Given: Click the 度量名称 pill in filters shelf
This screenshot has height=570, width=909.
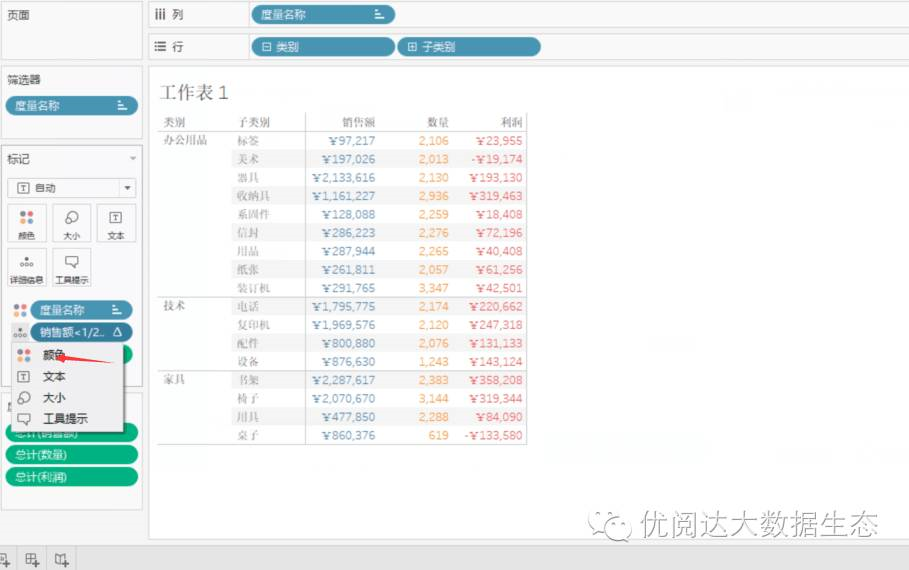Looking at the screenshot, I should point(71,106).
